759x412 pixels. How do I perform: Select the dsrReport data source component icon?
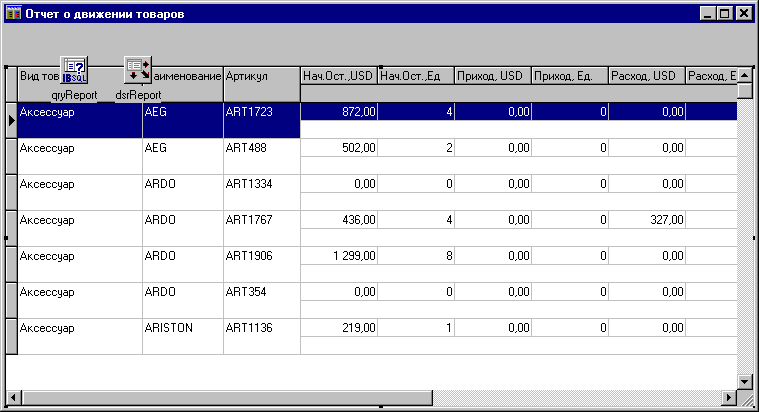(x=138, y=70)
